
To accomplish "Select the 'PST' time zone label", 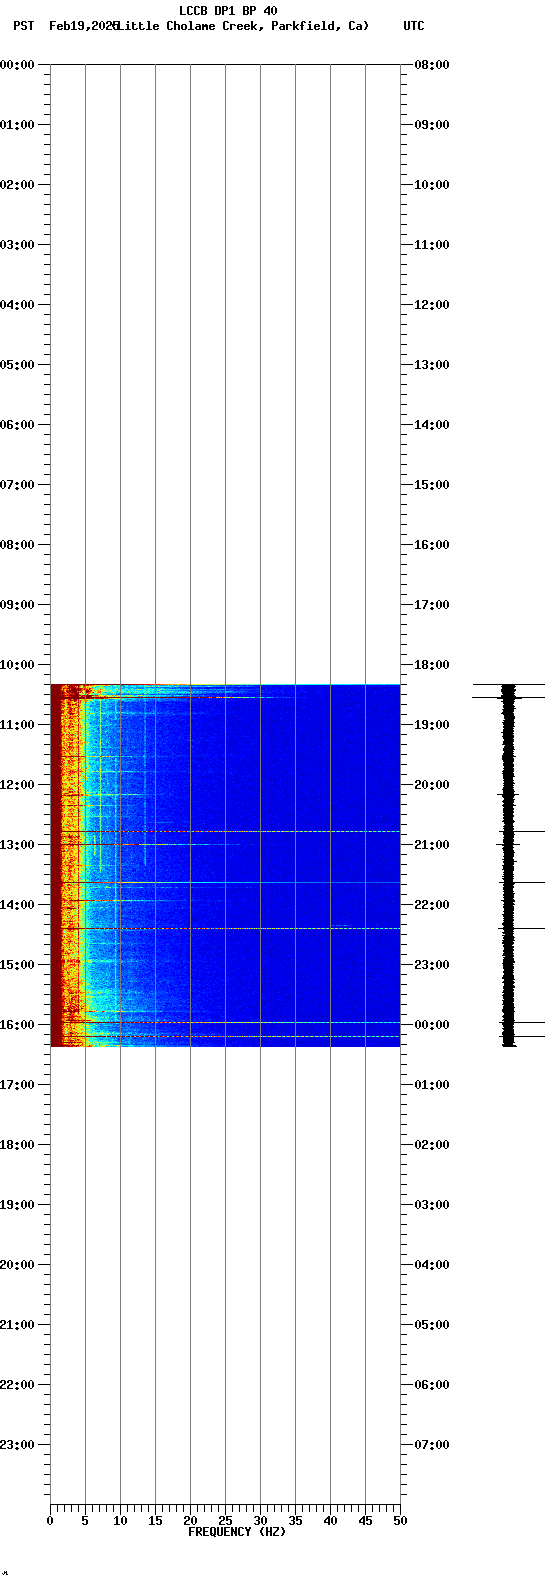I will click(24, 26).
